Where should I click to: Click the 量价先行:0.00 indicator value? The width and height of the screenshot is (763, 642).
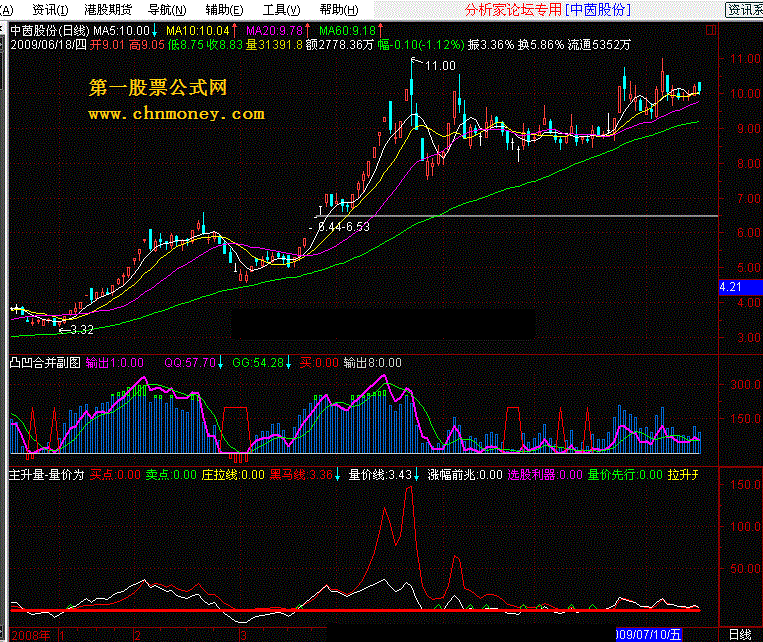625,475
